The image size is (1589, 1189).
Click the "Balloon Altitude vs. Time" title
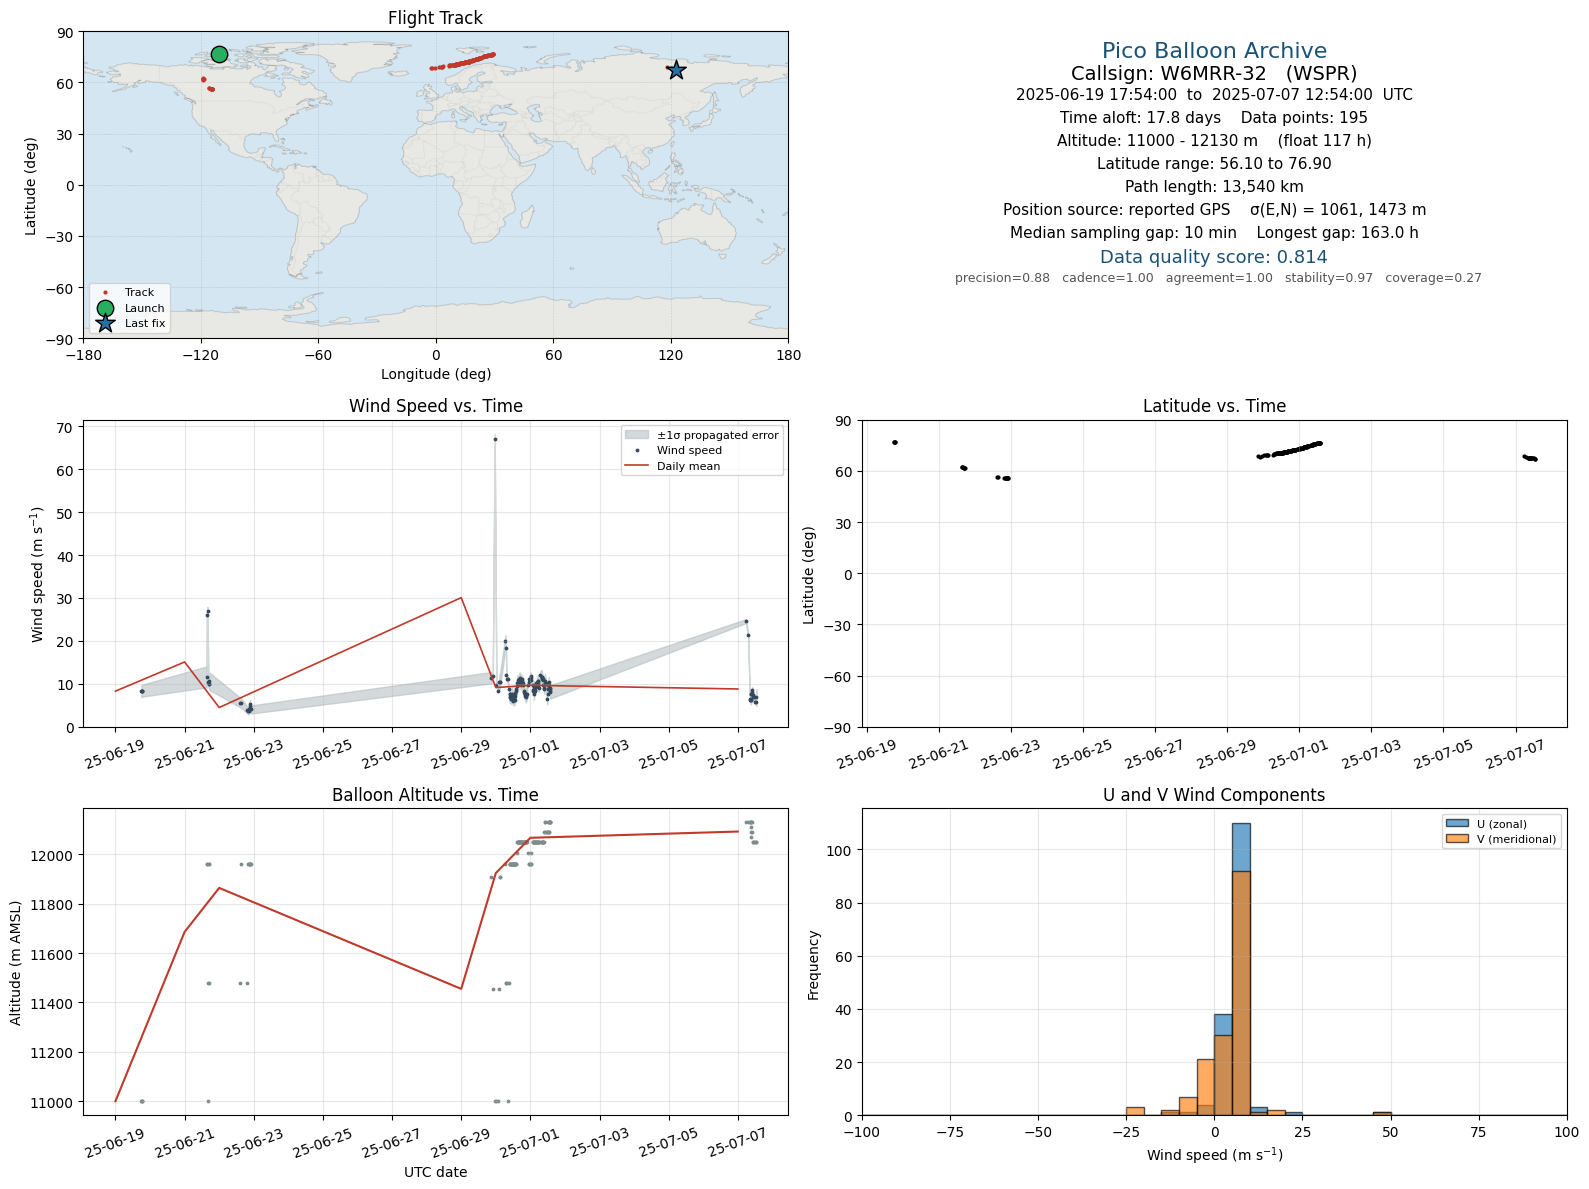pos(435,795)
